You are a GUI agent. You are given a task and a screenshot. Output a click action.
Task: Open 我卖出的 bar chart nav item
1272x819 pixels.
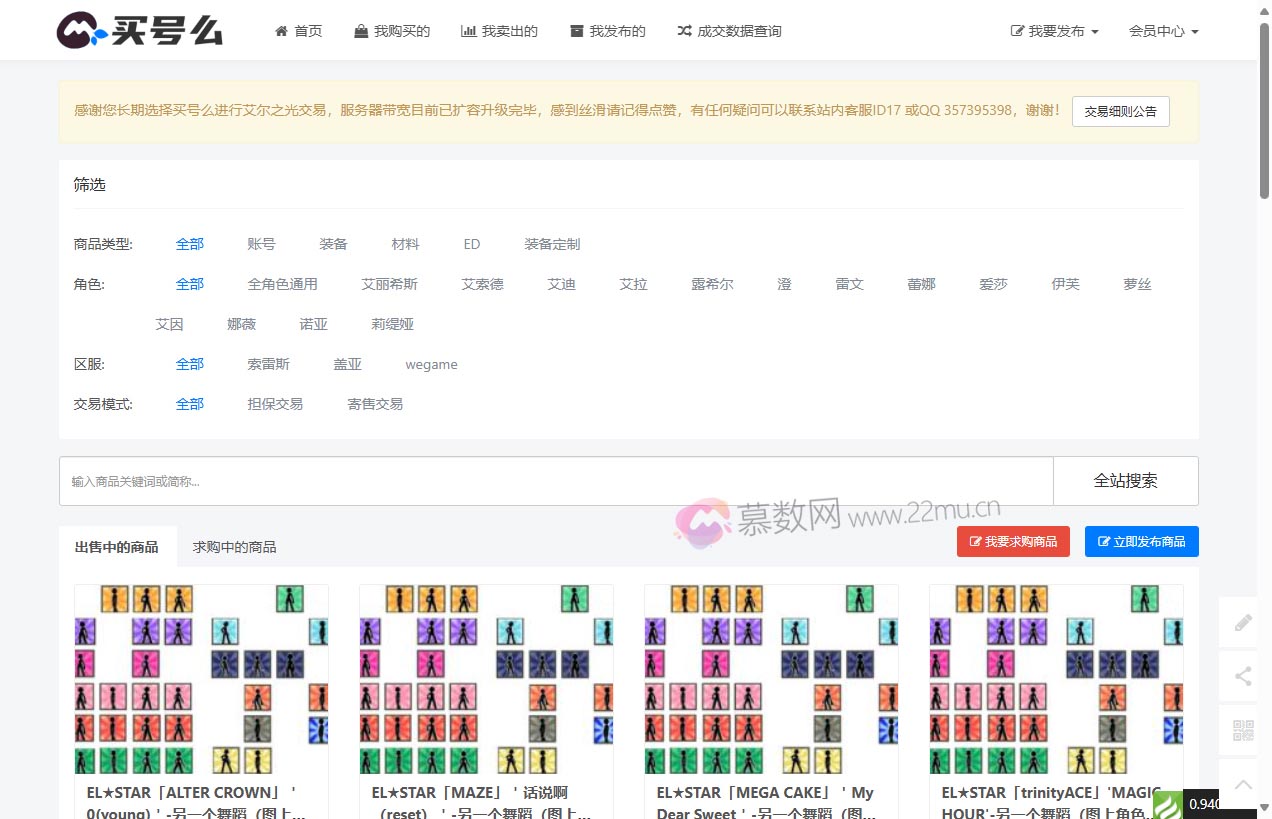click(499, 31)
